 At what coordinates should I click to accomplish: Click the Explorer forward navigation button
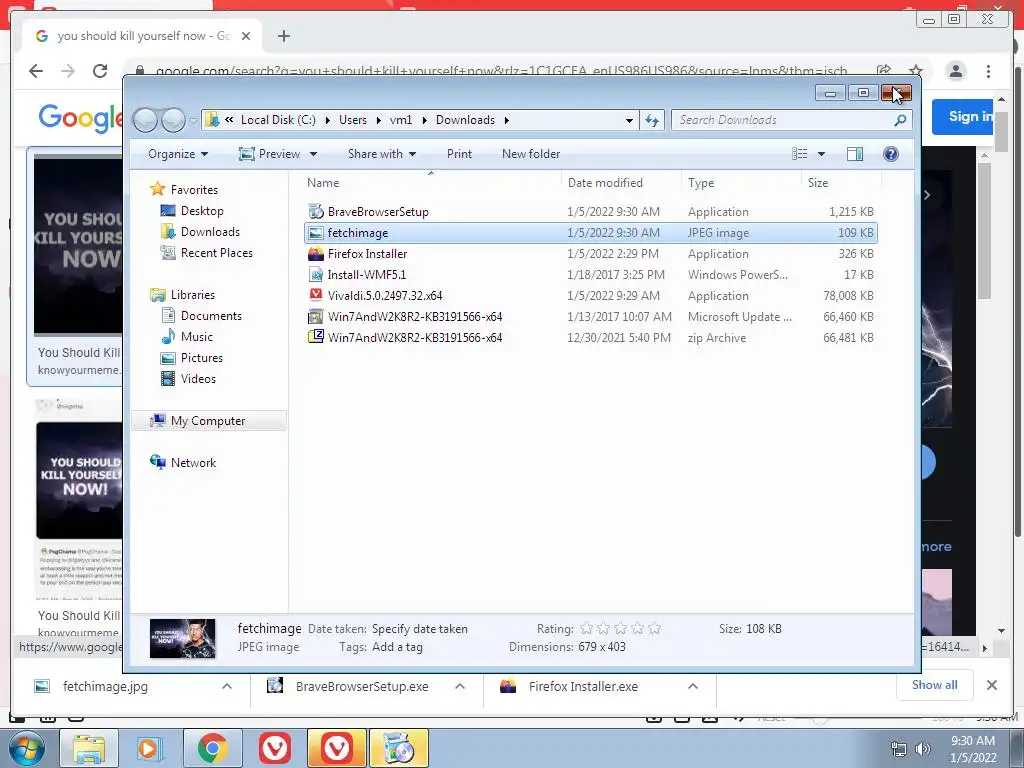click(173, 120)
